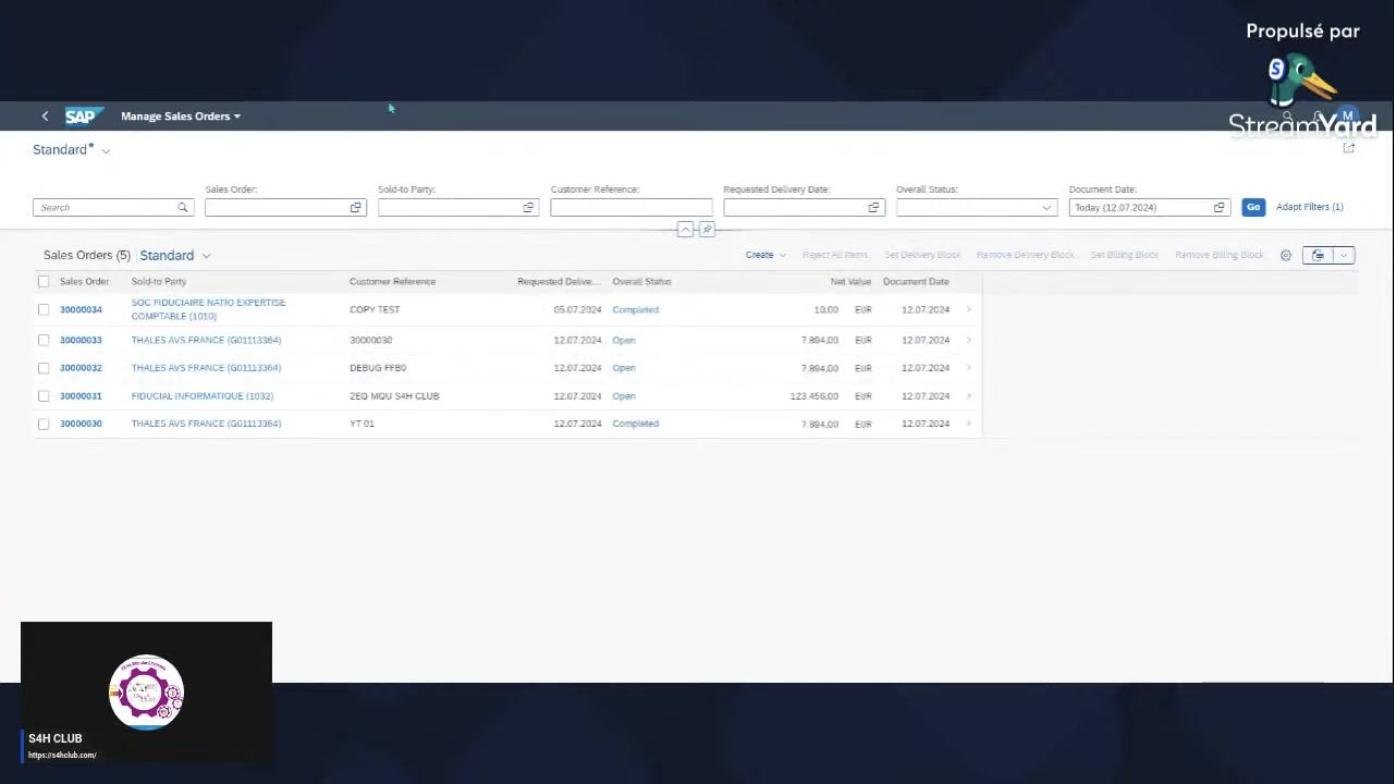Click customer reference 'COPY TEST'
The image size is (1394, 784).
[375, 310]
